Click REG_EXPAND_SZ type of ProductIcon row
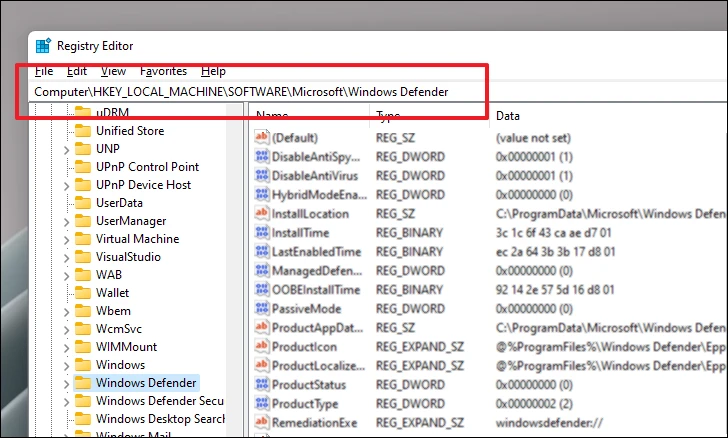 click(x=419, y=346)
